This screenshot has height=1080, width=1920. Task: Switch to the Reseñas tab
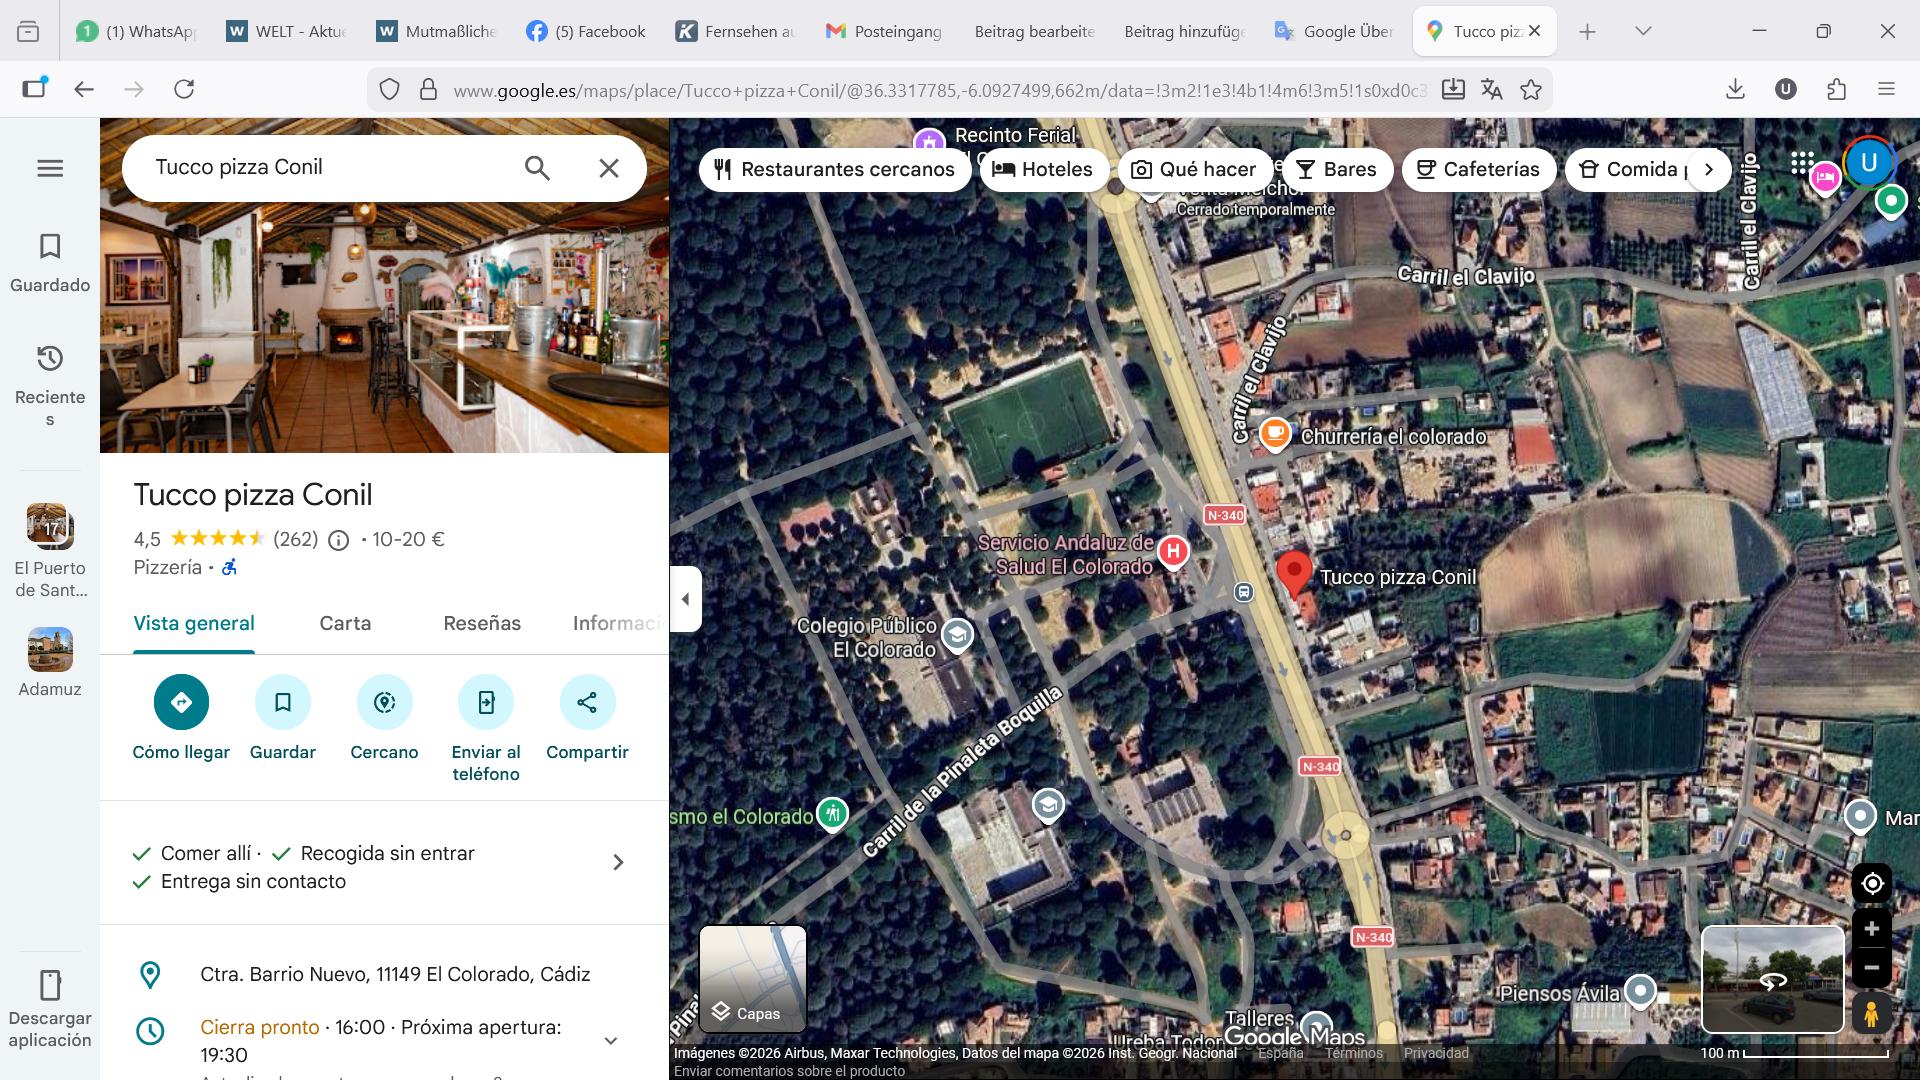[x=482, y=623]
